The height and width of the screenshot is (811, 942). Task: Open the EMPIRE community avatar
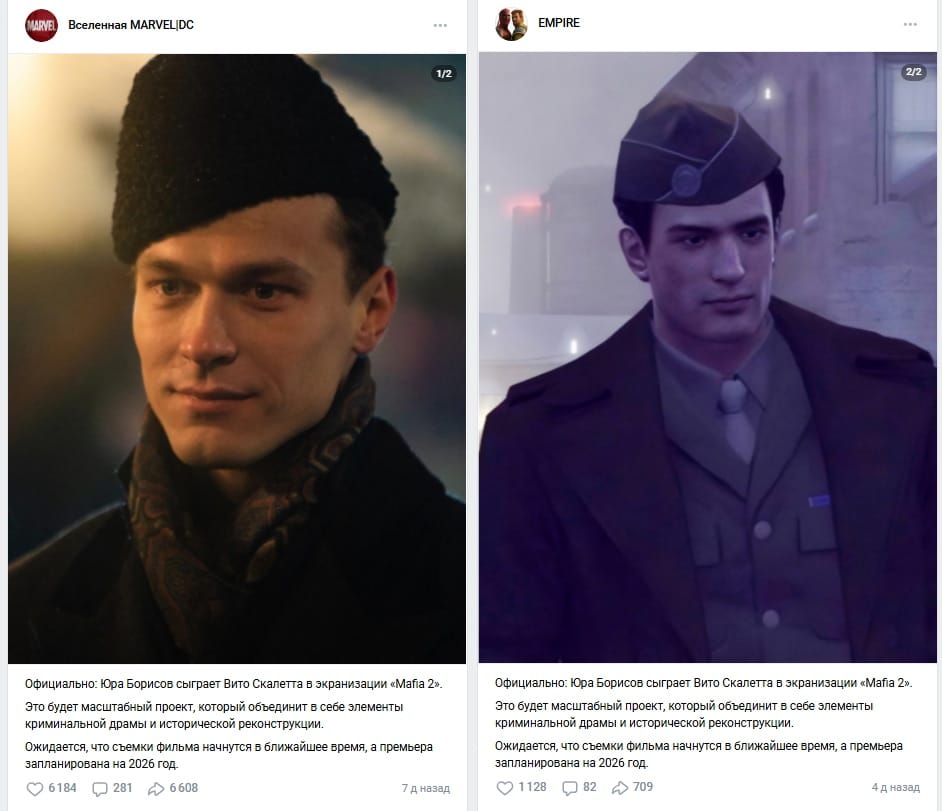pyautogui.click(x=511, y=24)
